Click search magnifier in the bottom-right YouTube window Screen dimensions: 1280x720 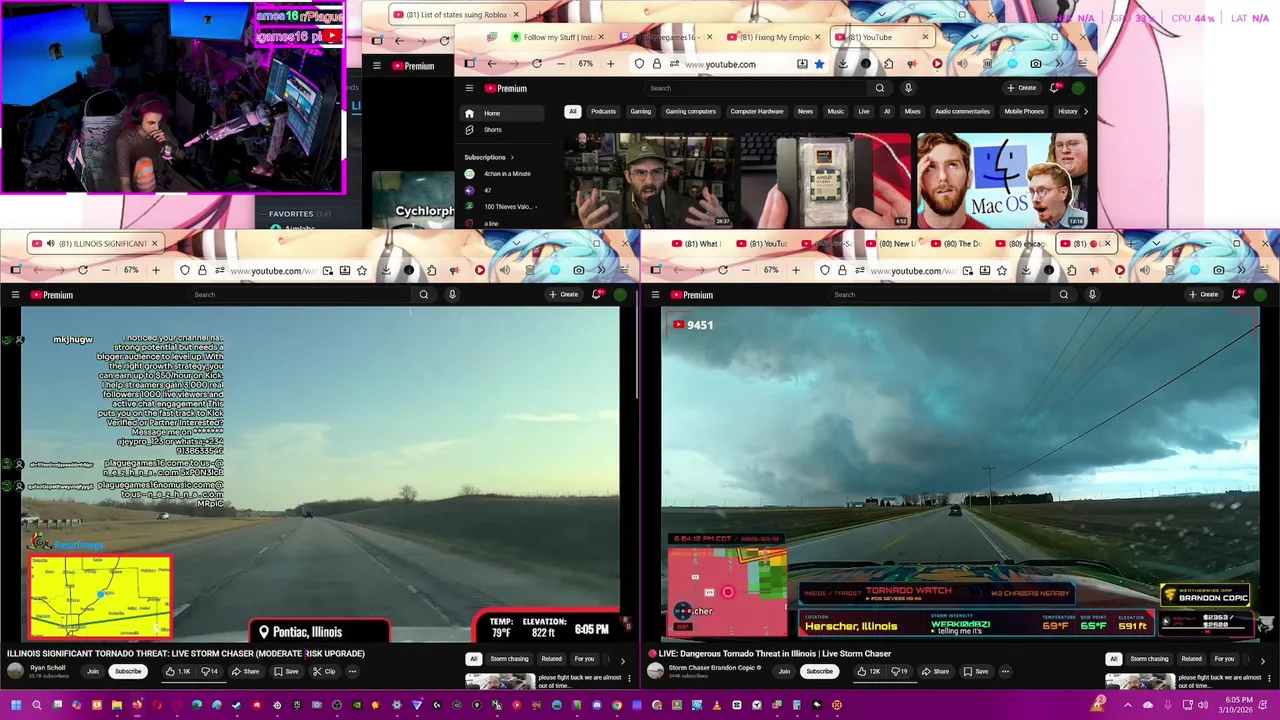[x=1064, y=295]
